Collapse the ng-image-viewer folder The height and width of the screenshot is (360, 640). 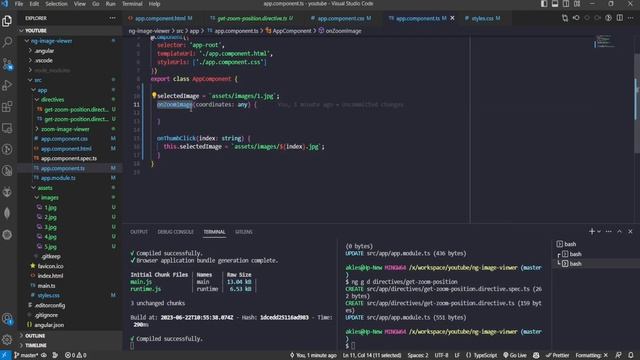point(69,41)
